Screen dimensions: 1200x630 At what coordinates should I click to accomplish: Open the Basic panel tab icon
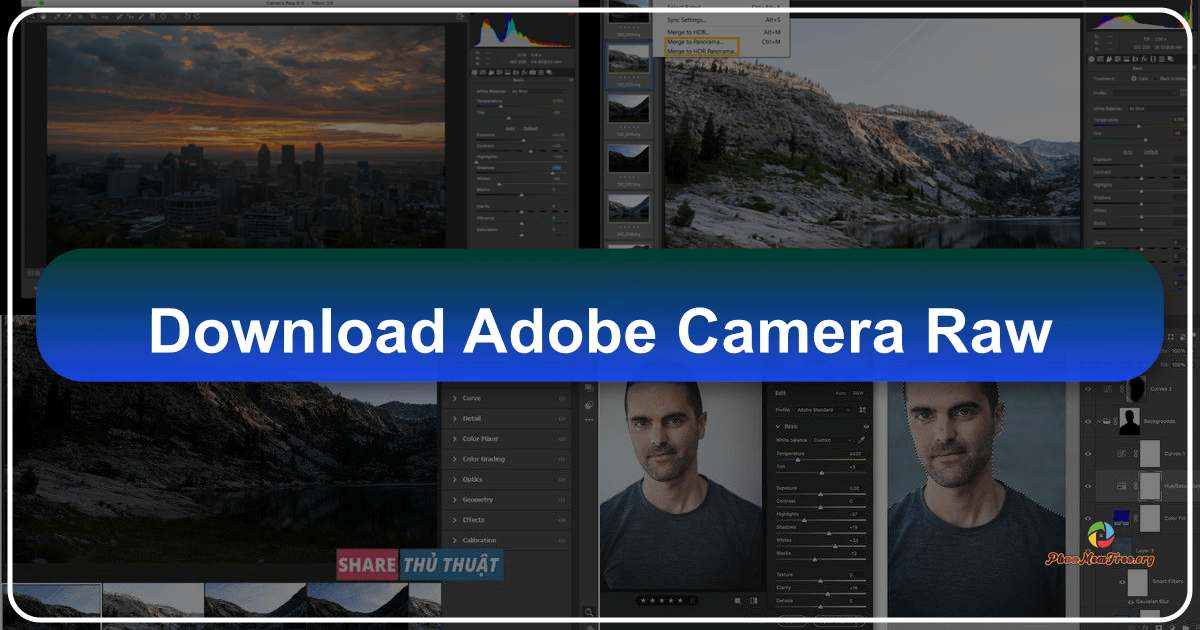tap(474, 72)
